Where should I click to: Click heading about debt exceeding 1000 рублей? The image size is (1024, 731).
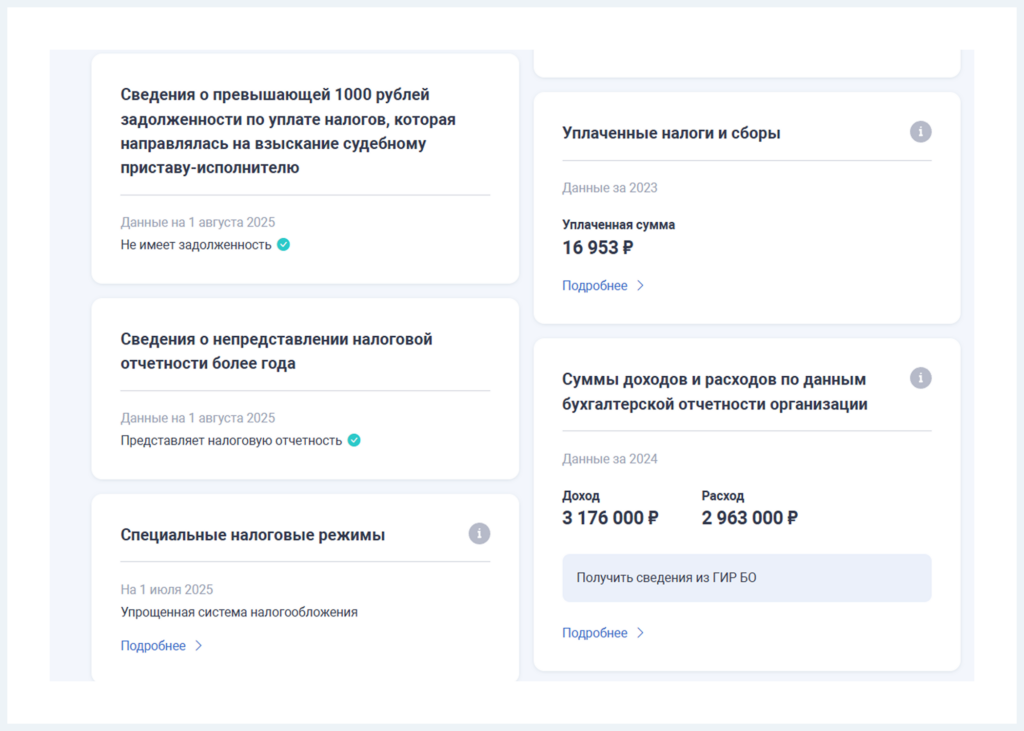(288, 131)
